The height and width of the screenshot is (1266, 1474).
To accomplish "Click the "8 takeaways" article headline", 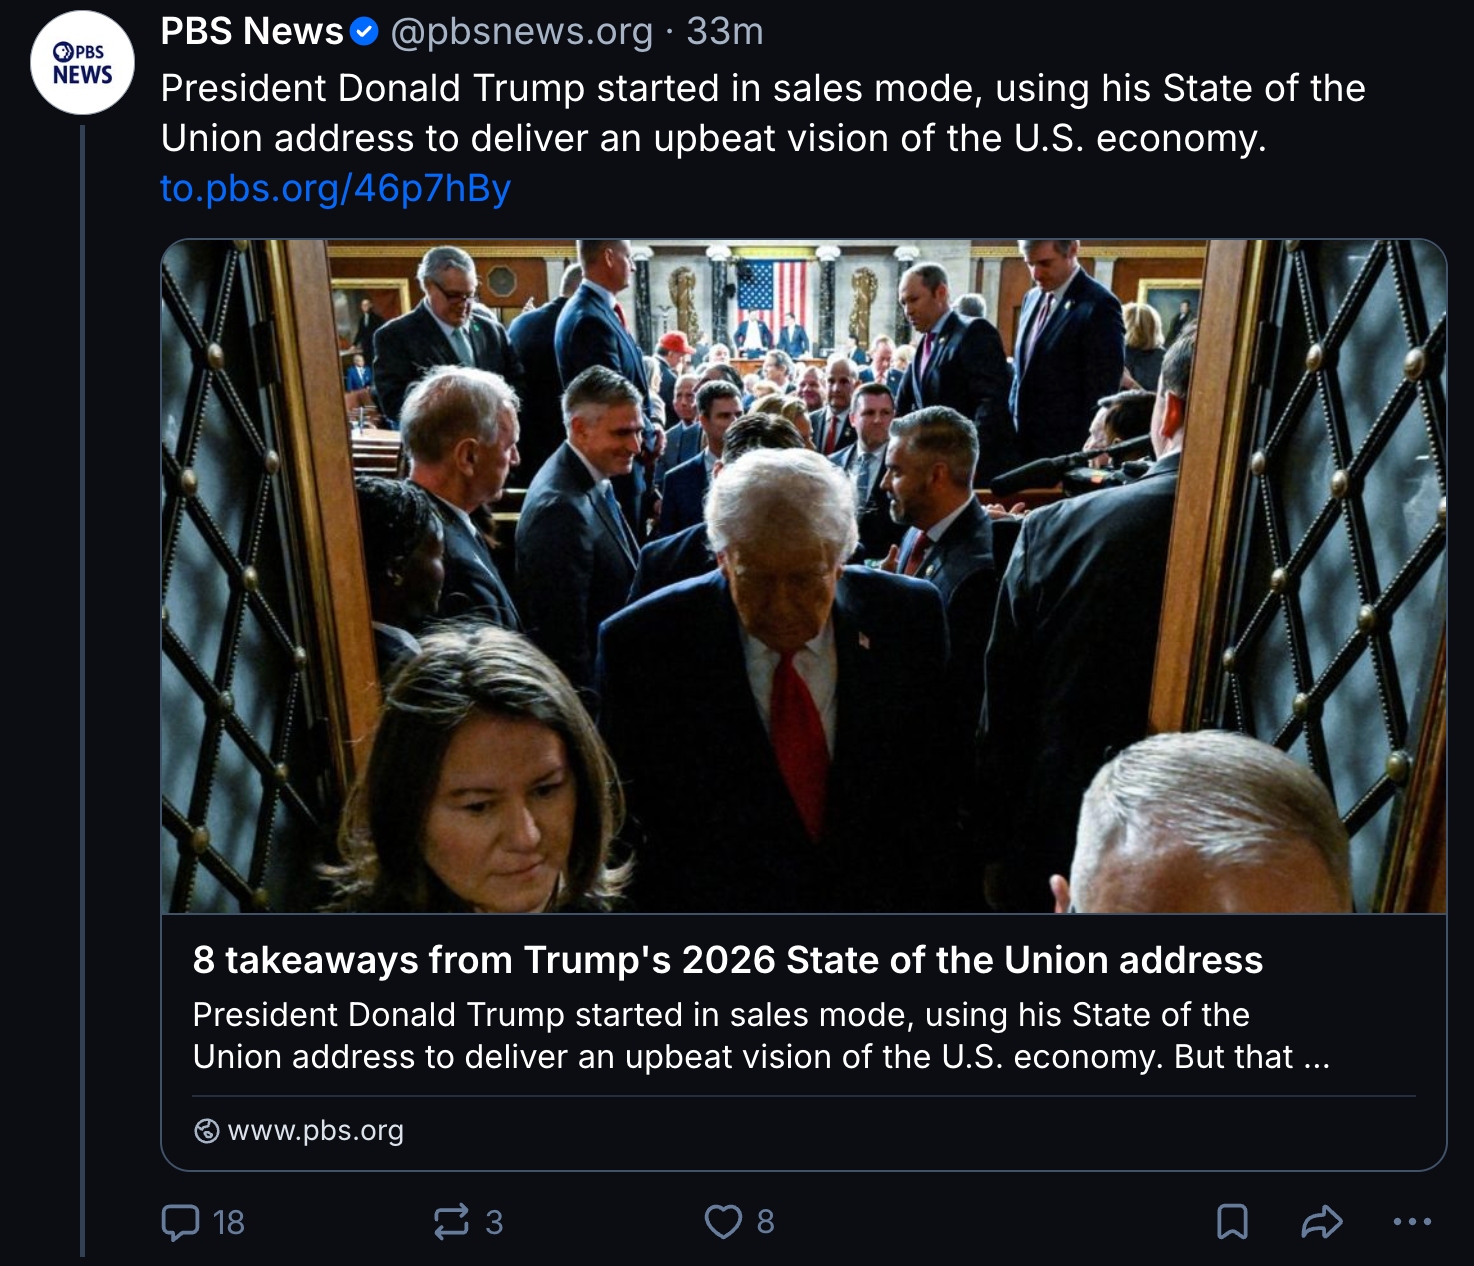I will click(x=727, y=960).
